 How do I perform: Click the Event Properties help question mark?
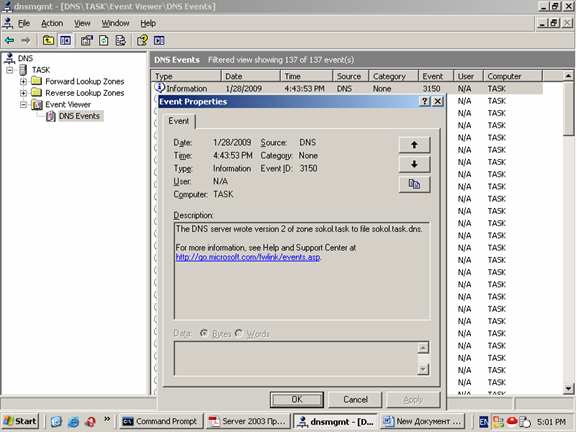click(425, 102)
